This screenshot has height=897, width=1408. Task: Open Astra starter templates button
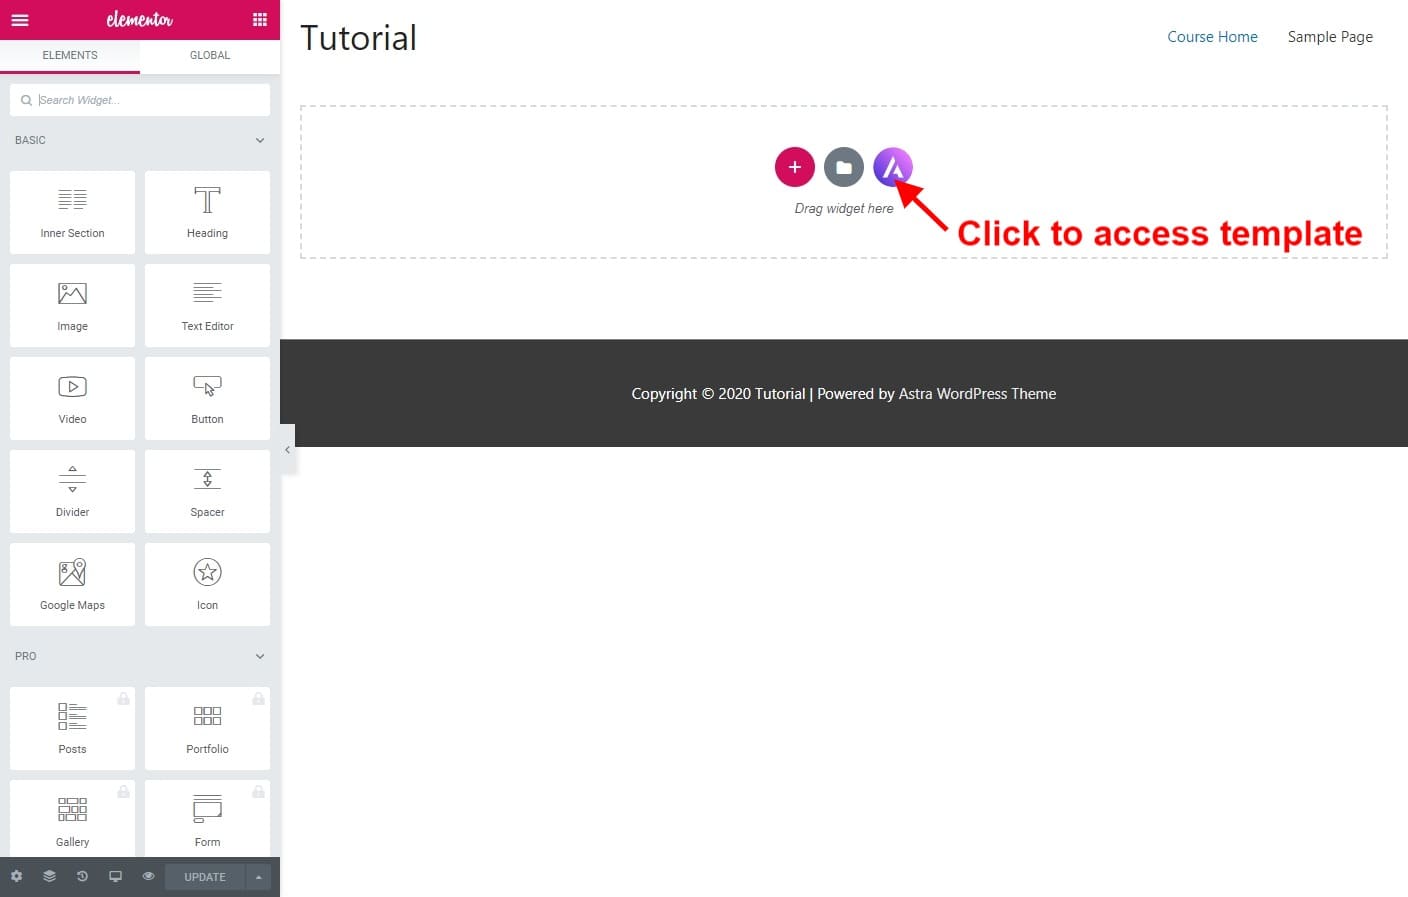click(x=893, y=167)
